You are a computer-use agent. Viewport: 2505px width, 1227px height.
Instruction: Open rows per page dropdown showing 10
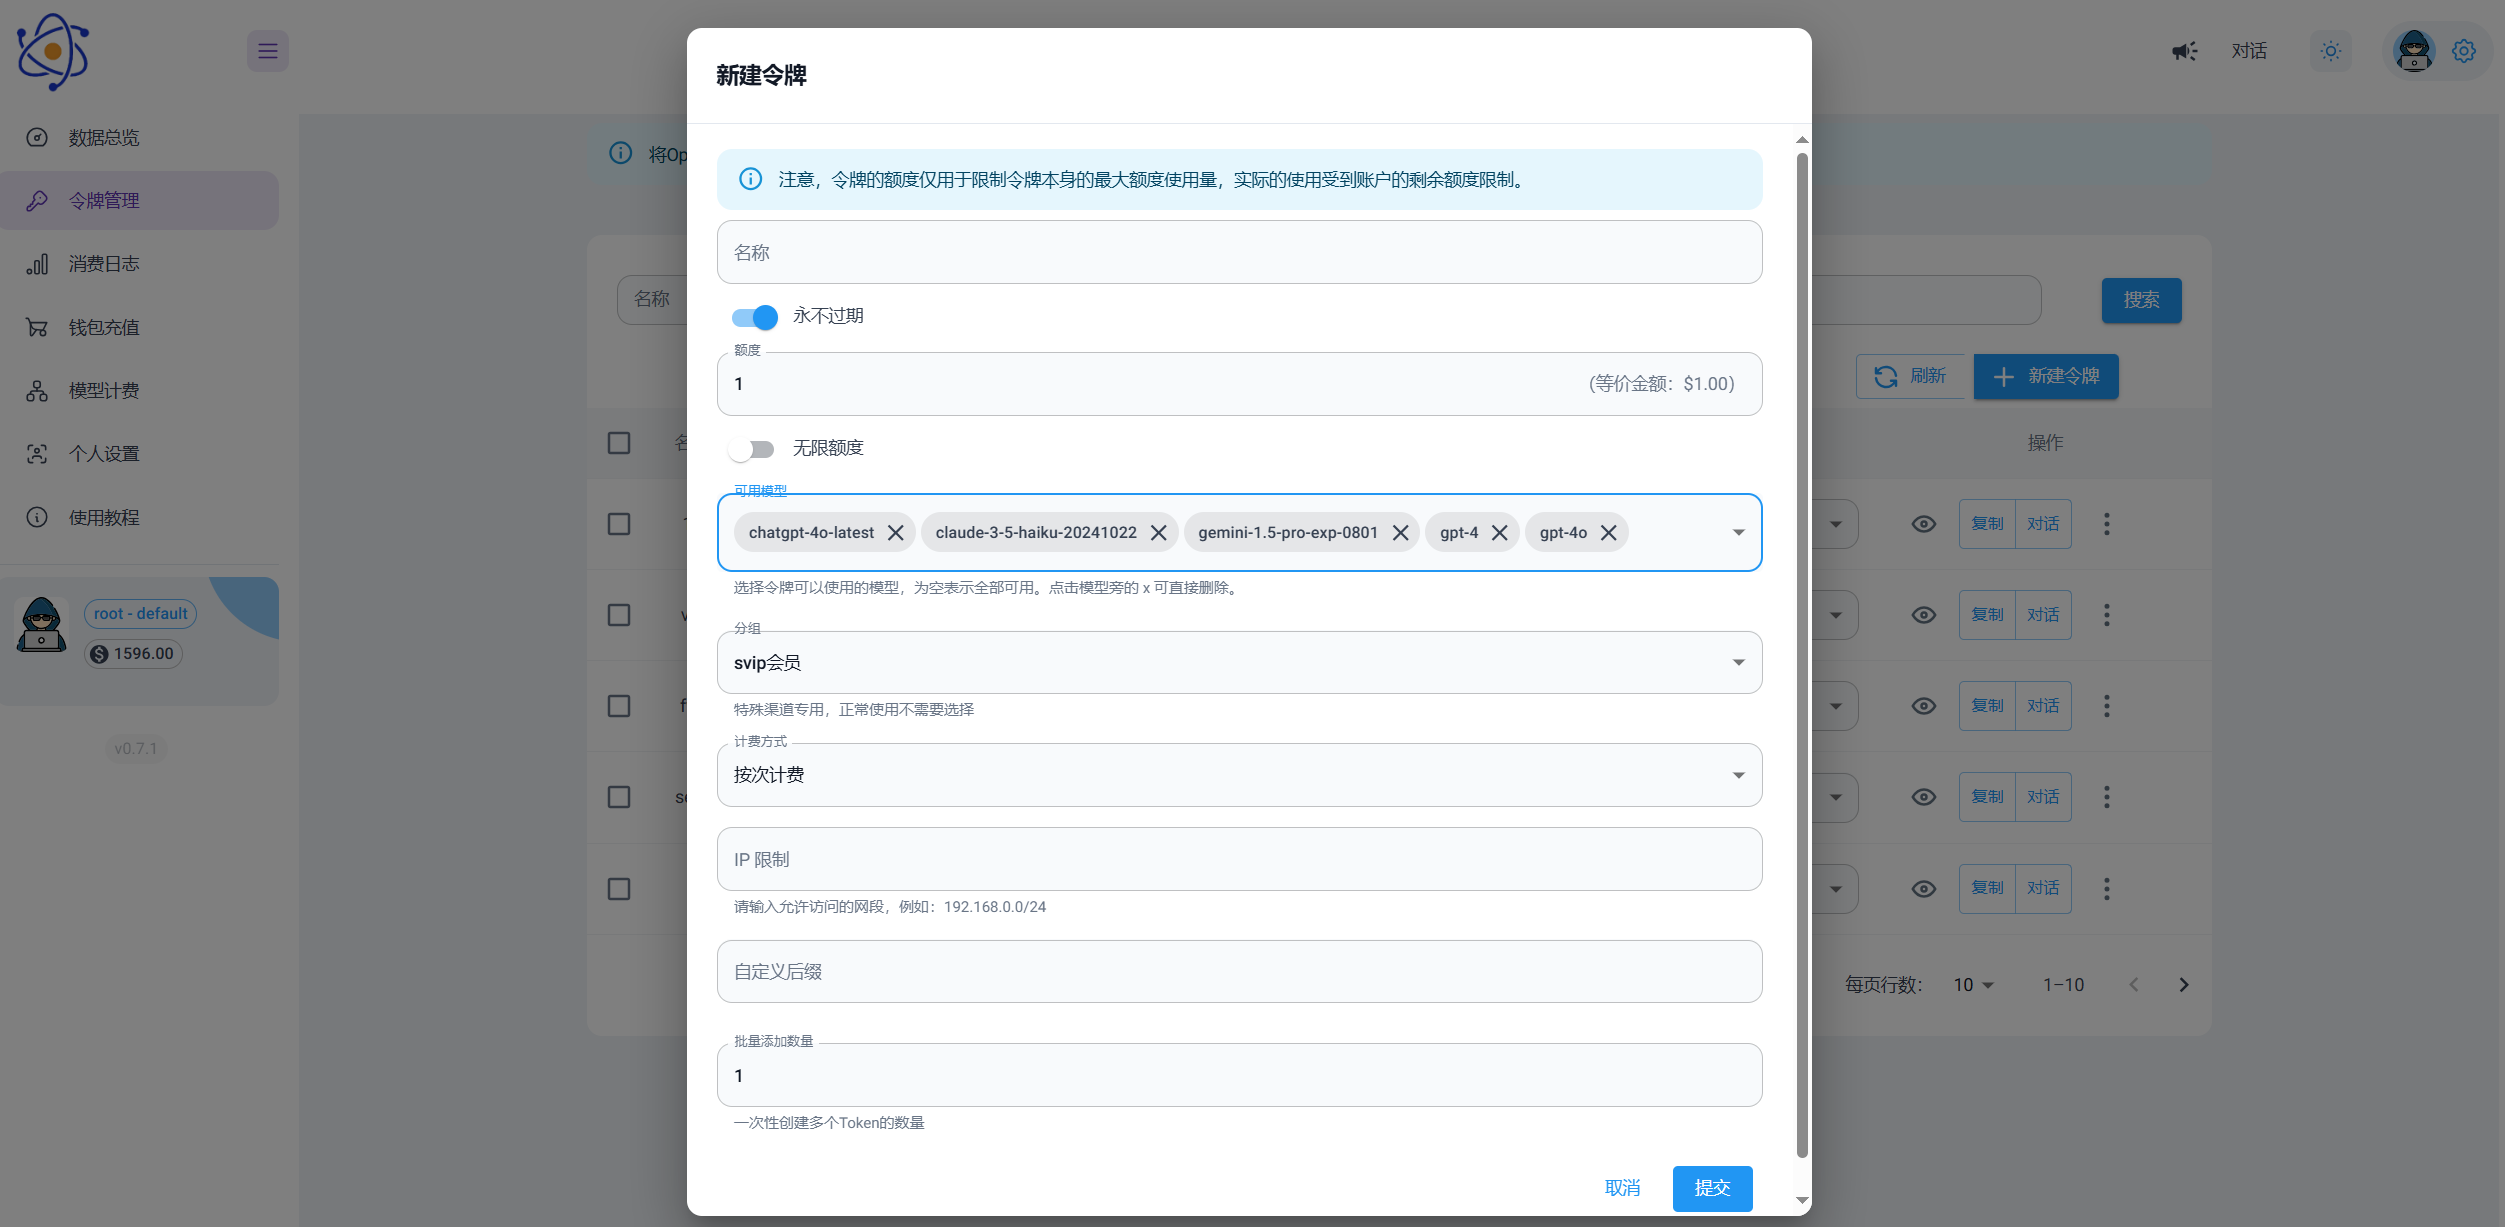click(x=1974, y=985)
